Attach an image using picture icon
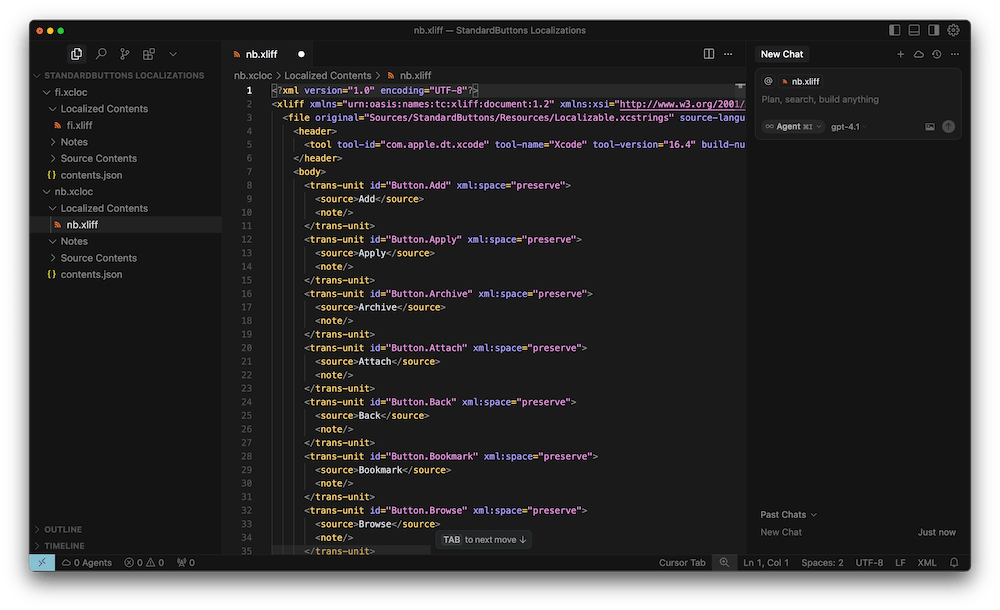Image resolution: width=1000 pixels, height=610 pixels. coord(930,126)
